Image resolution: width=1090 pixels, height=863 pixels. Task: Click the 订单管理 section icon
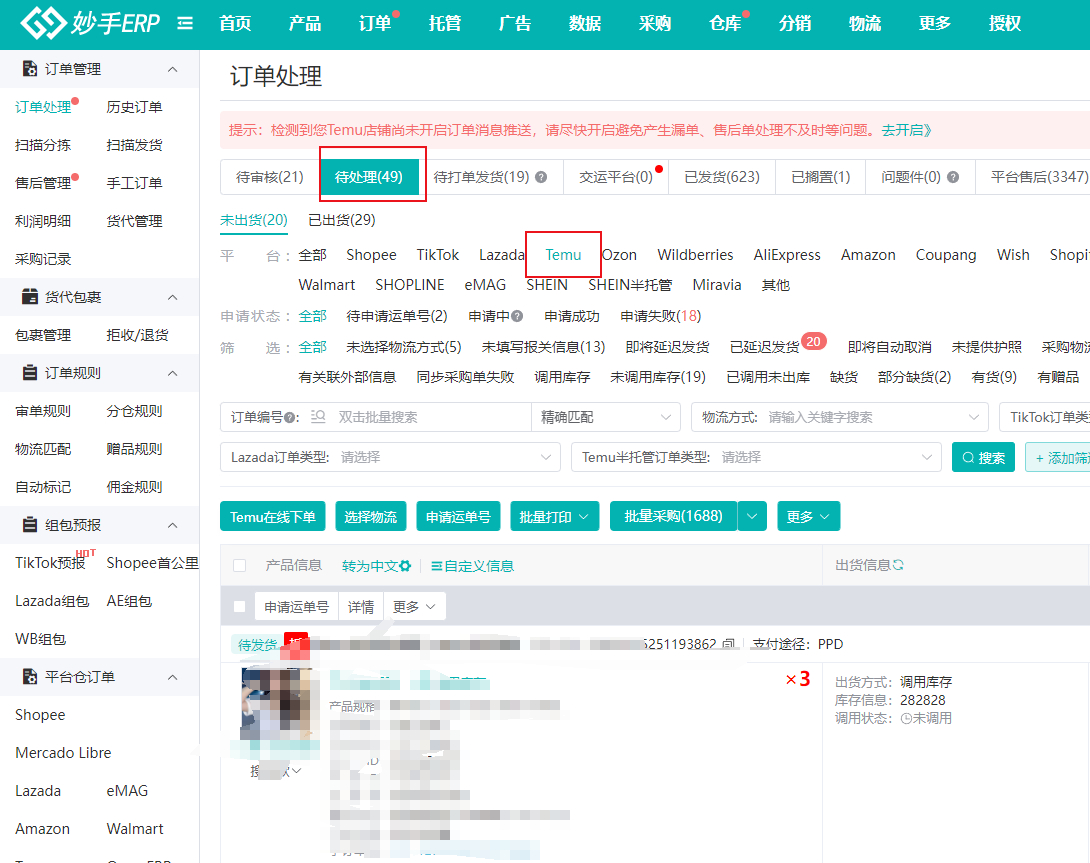[x=30, y=69]
